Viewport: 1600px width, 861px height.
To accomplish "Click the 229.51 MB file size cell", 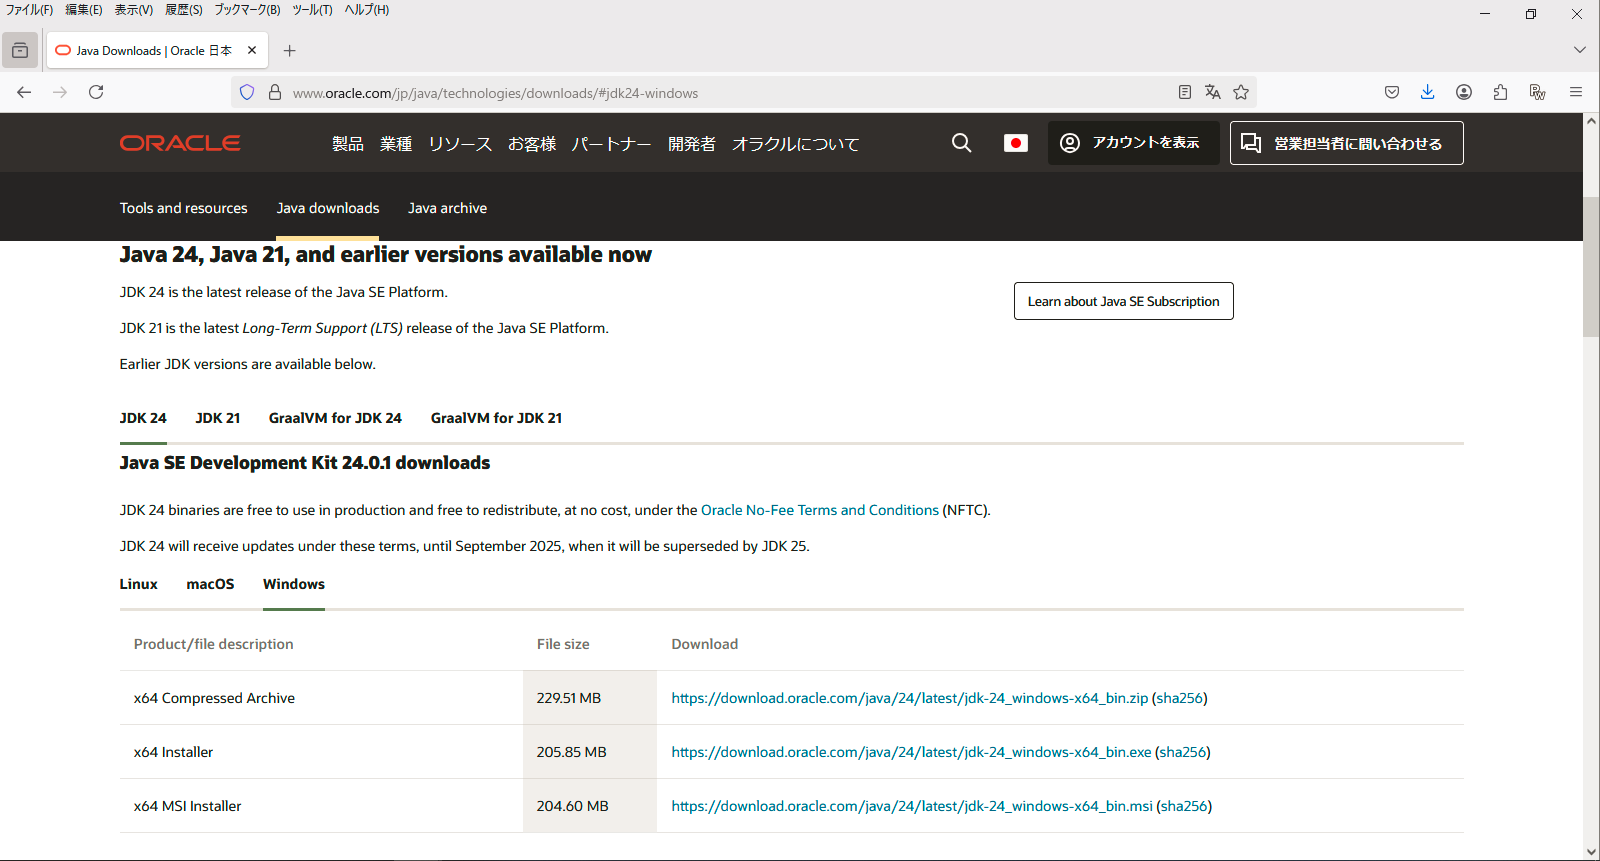I will [589, 698].
